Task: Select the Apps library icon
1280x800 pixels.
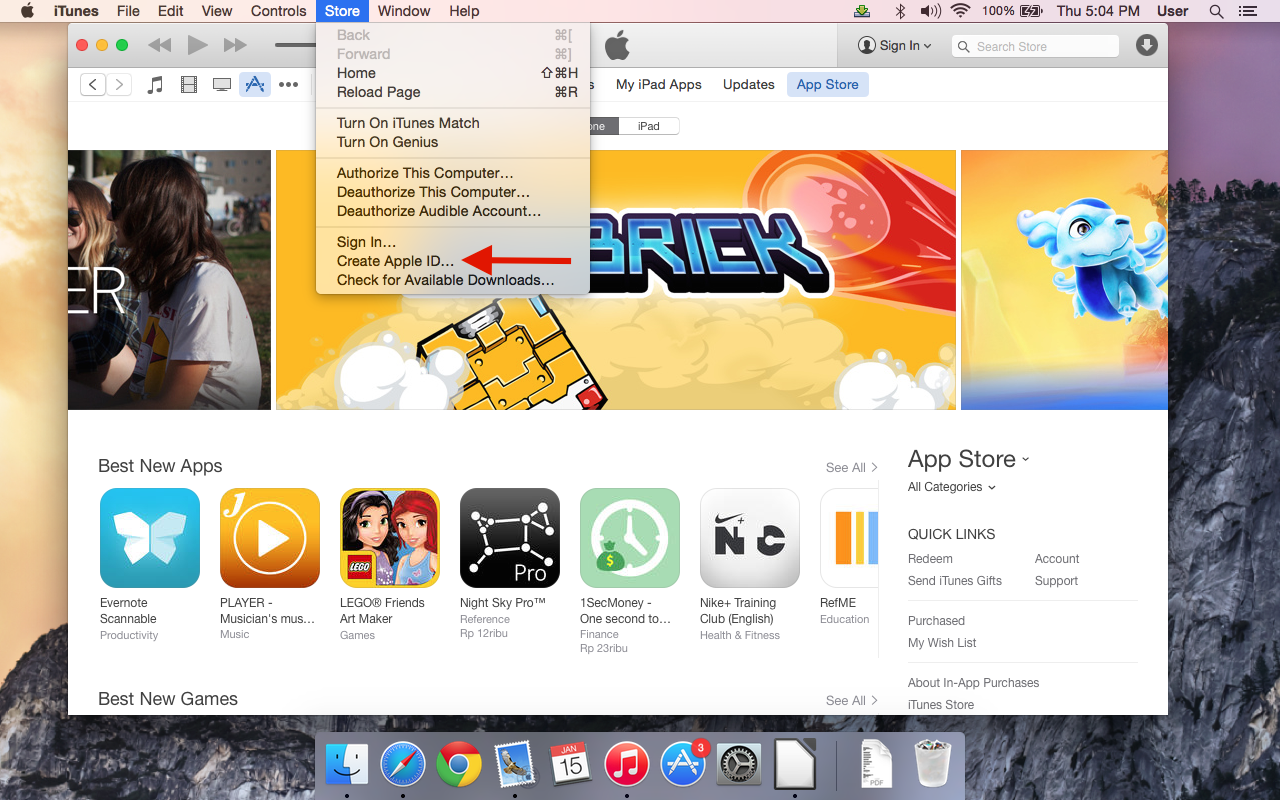Action: pos(255,85)
